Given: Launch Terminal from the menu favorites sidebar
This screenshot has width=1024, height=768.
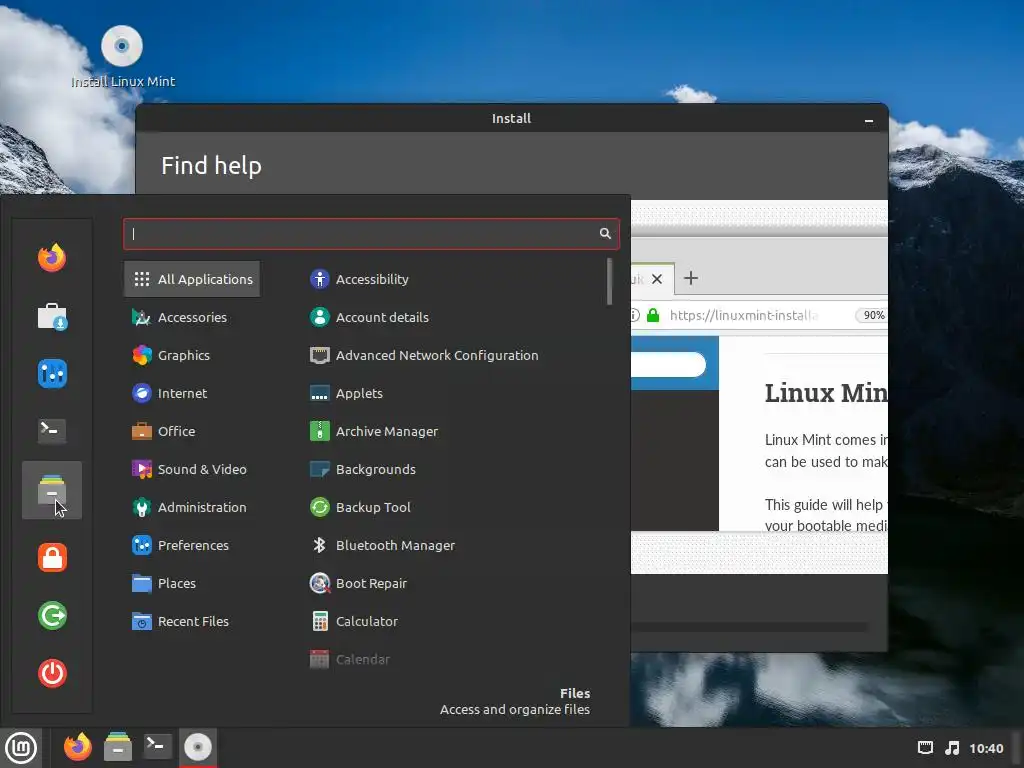Looking at the screenshot, I should point(52,430).
